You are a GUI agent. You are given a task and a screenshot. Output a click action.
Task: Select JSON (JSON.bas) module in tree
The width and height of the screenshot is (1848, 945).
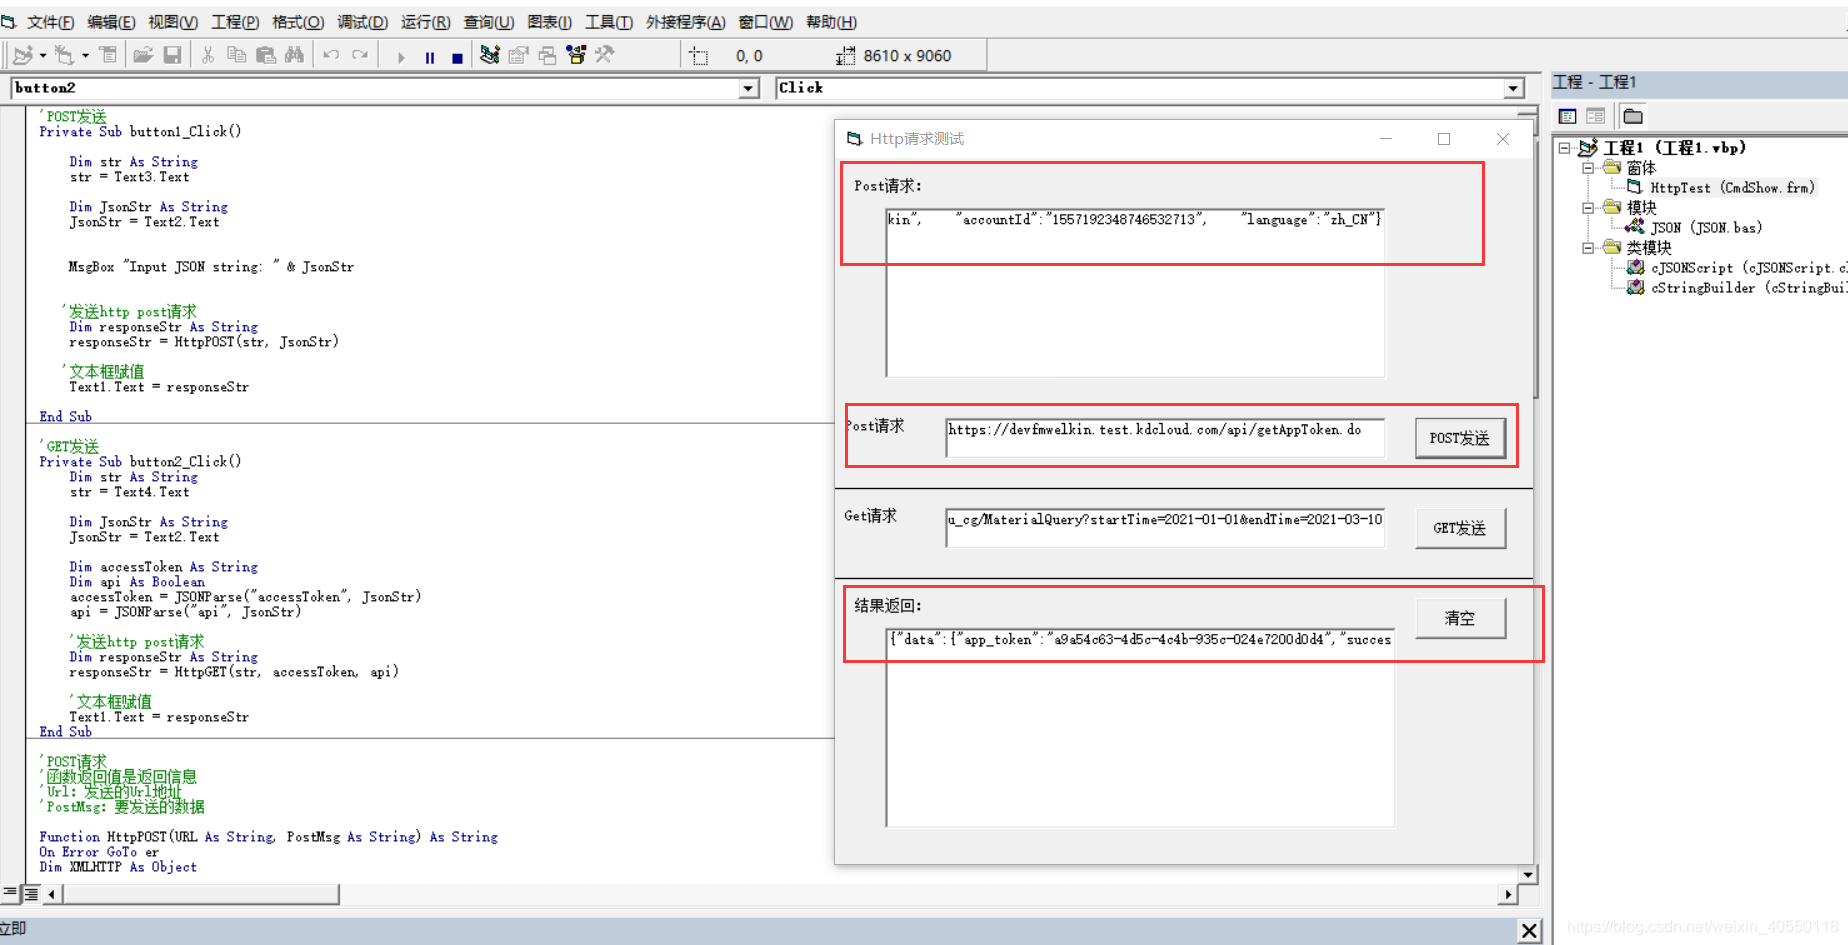tap(1706, 228)
